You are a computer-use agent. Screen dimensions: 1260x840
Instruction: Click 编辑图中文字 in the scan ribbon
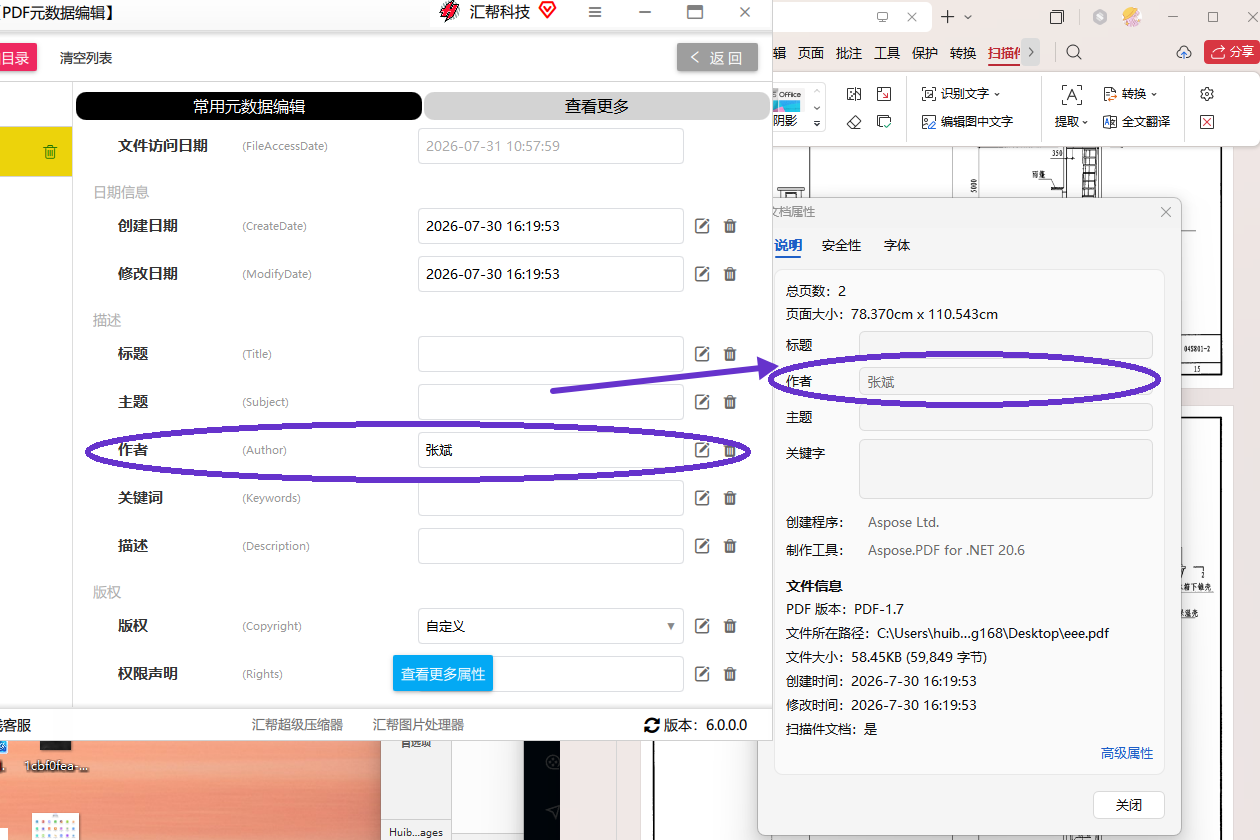pos(967,122)
